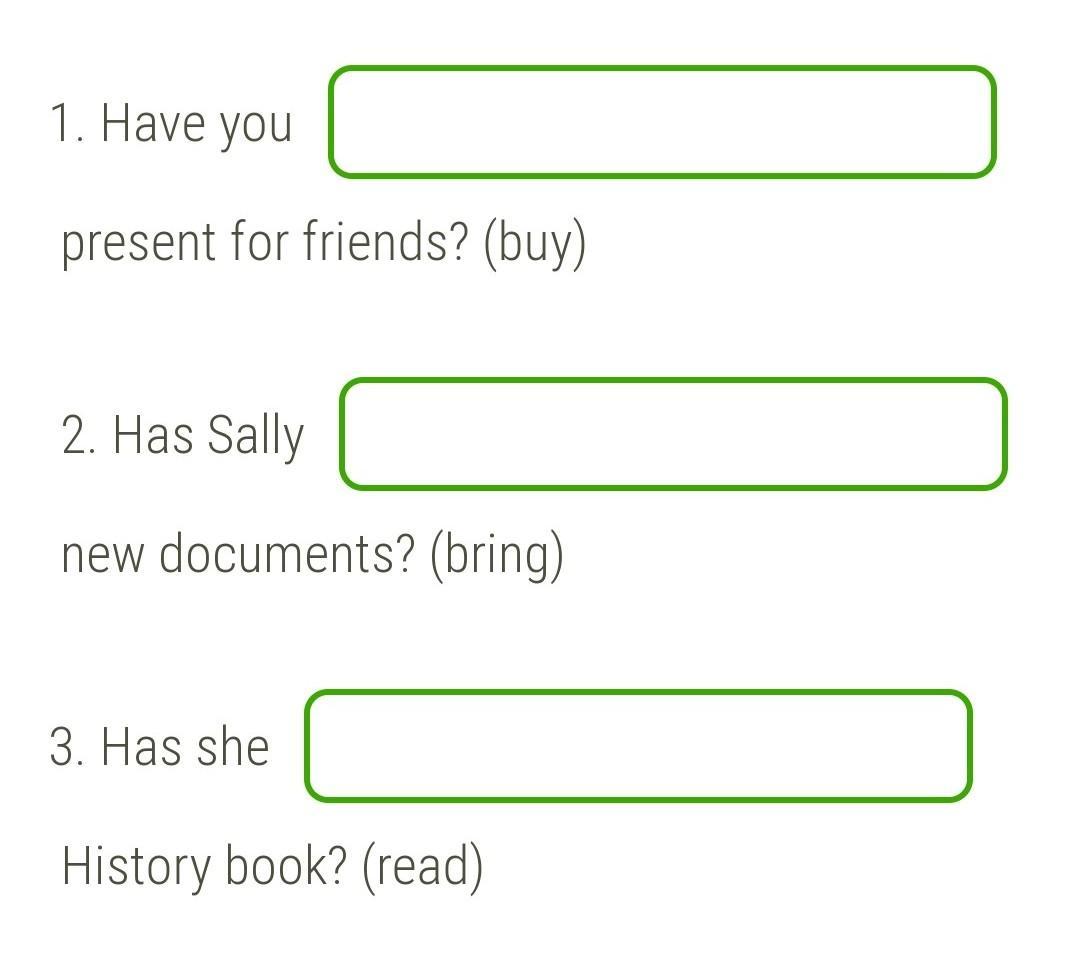Screen dimensions: 1080x974
Task: Click the question number "2."
Action: 78,436
